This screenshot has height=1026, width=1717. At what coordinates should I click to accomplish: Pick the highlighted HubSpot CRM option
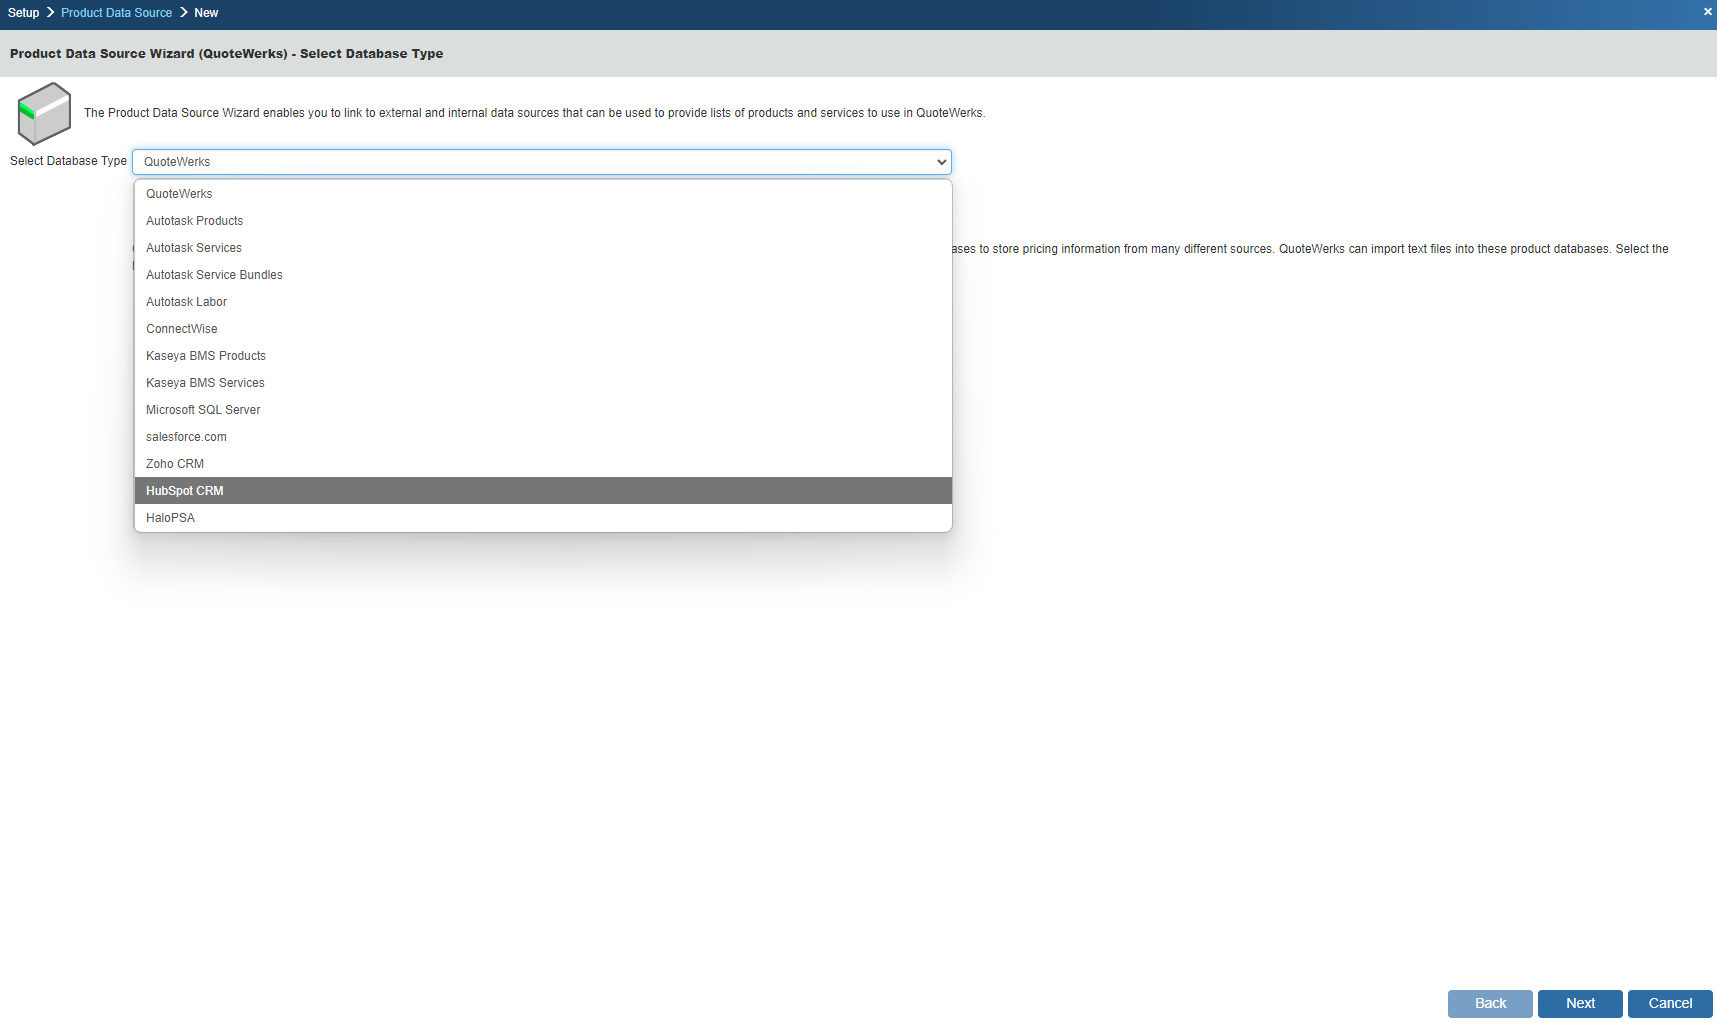(x=185, y=491)
